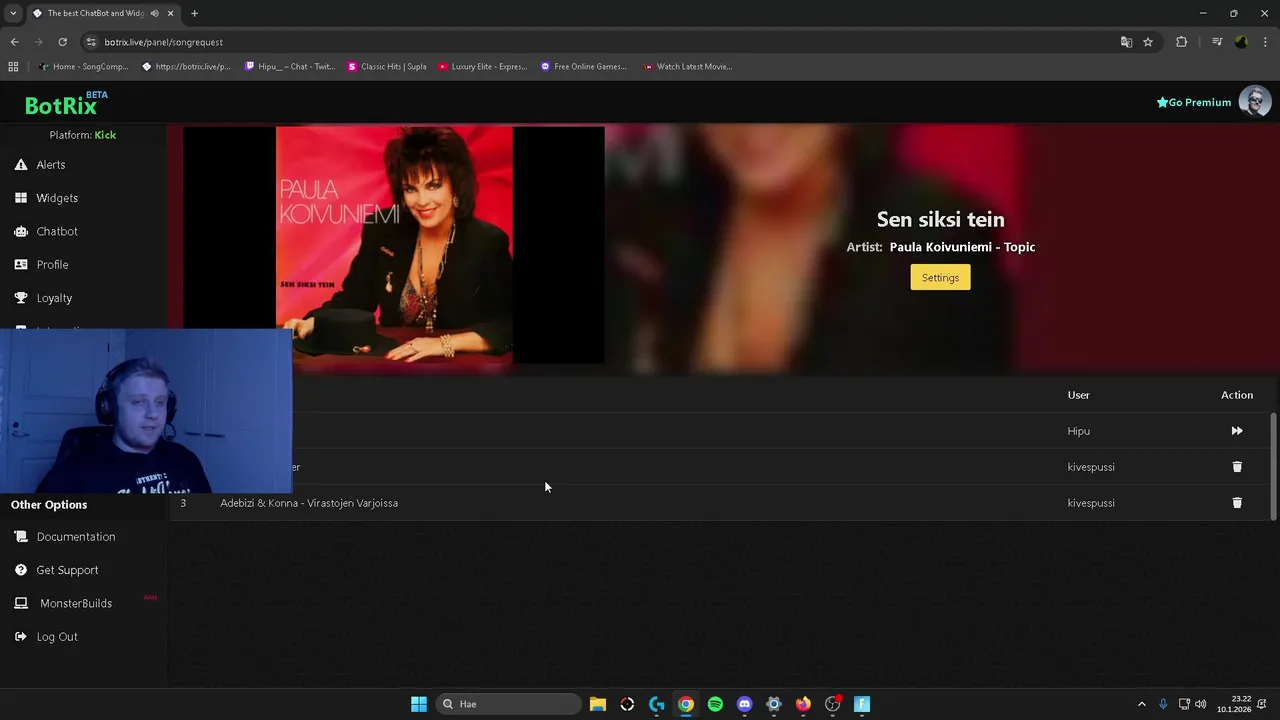Reload the page
Viewport: 1280px width, 720px height.
tap(62, 42)
